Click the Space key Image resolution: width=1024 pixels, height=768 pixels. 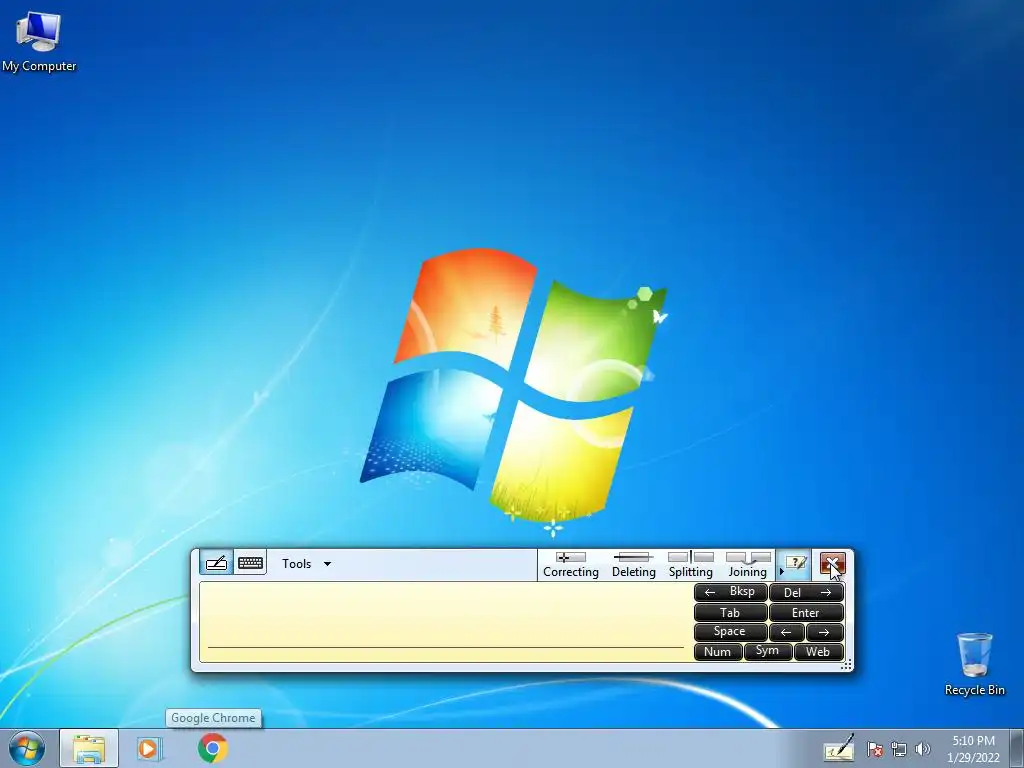(730, 632)
